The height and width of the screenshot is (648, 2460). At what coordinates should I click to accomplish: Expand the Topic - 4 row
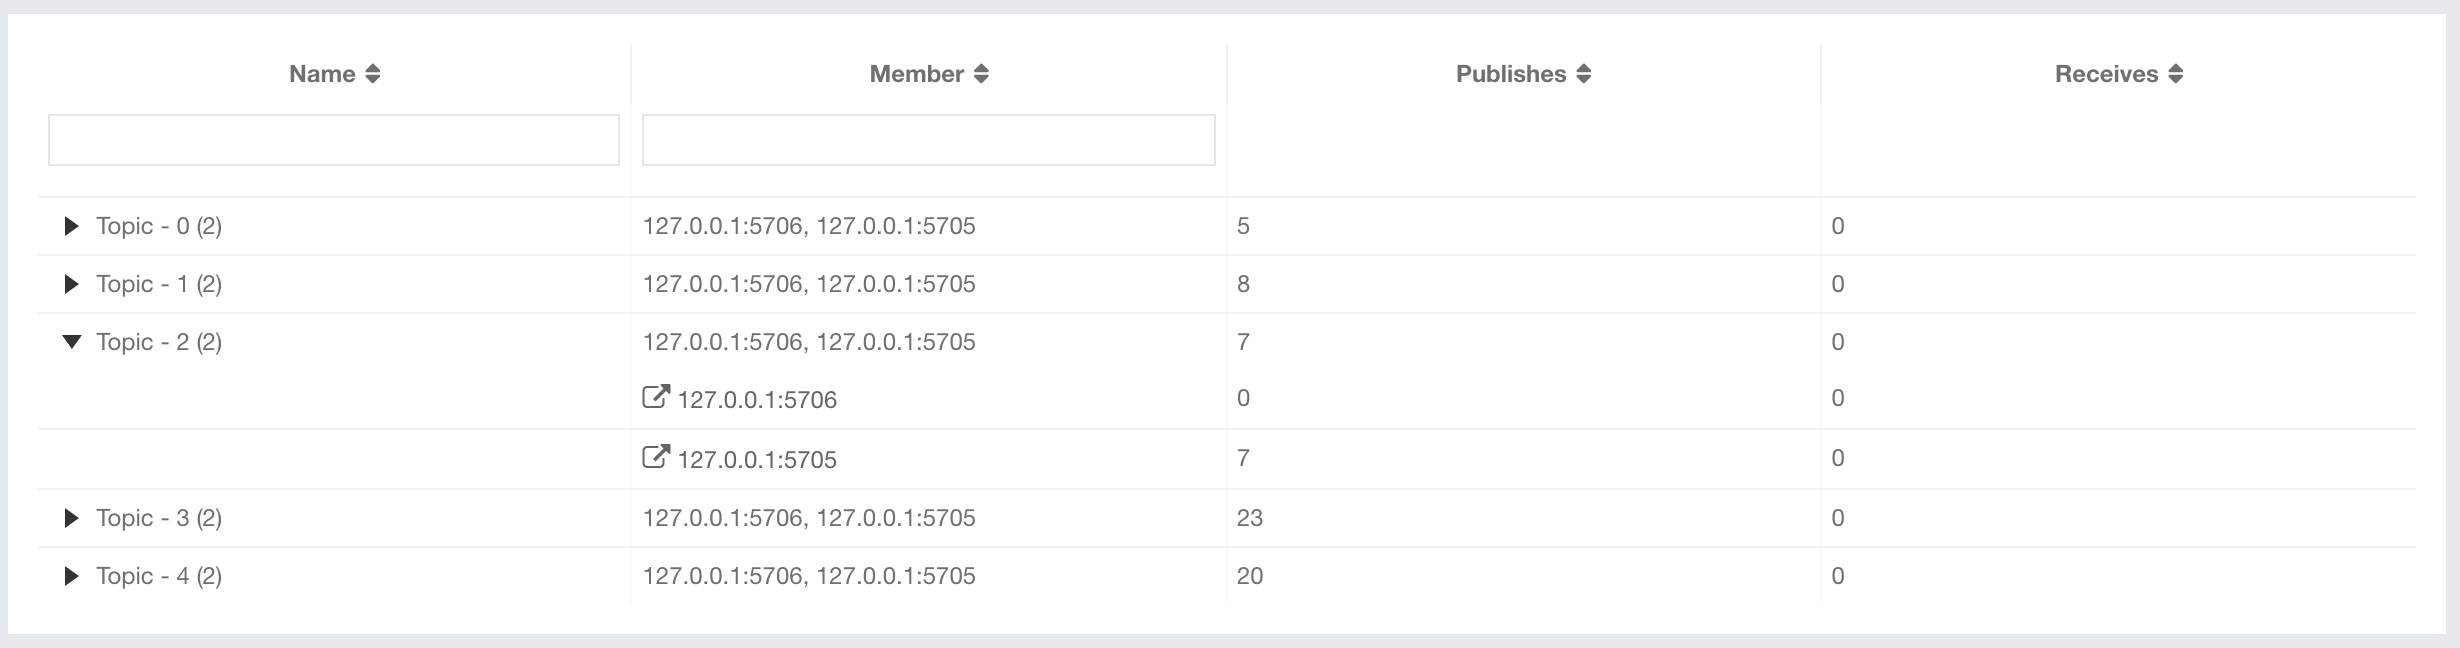click(71, 576)
